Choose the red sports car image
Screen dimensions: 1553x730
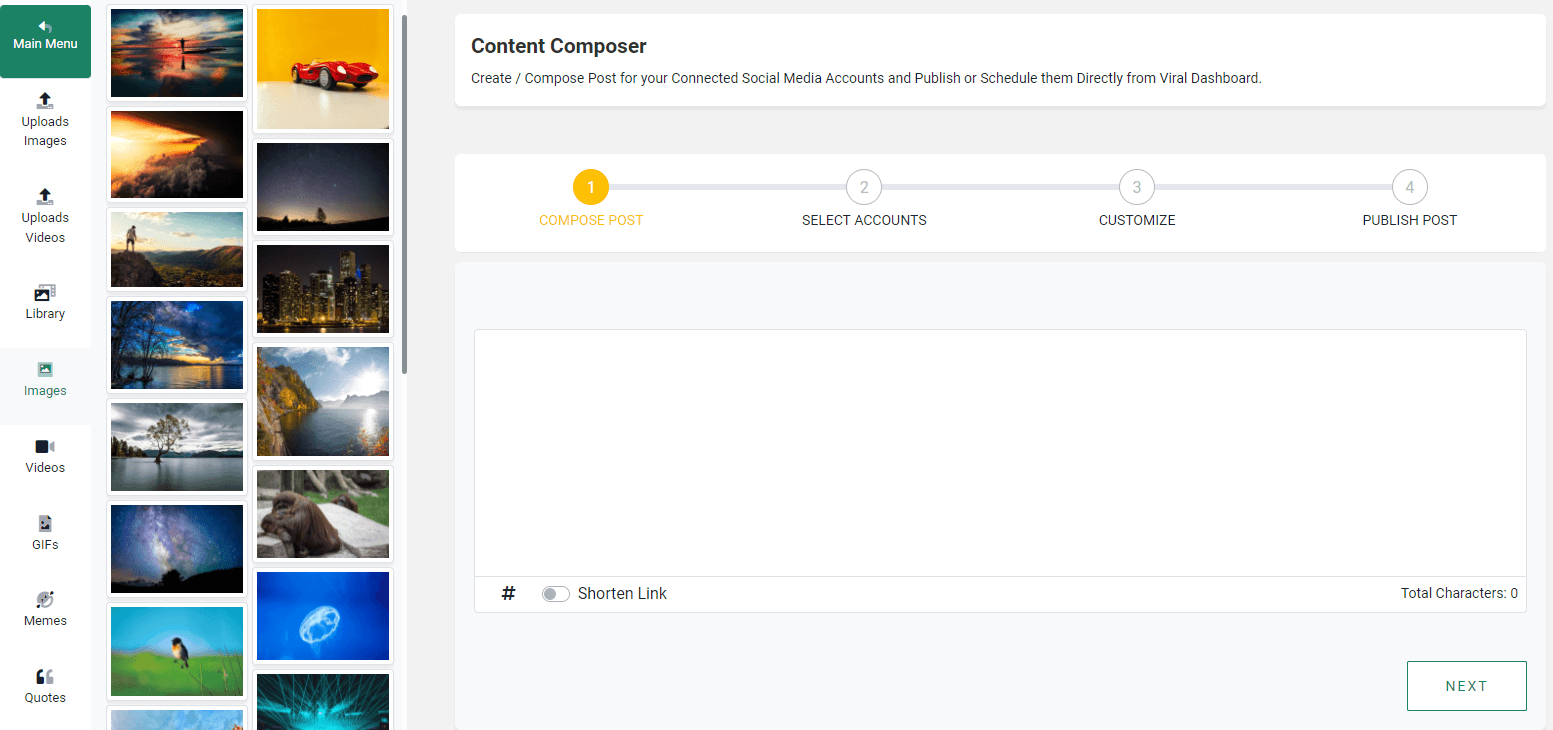click(x=323, y=69)
